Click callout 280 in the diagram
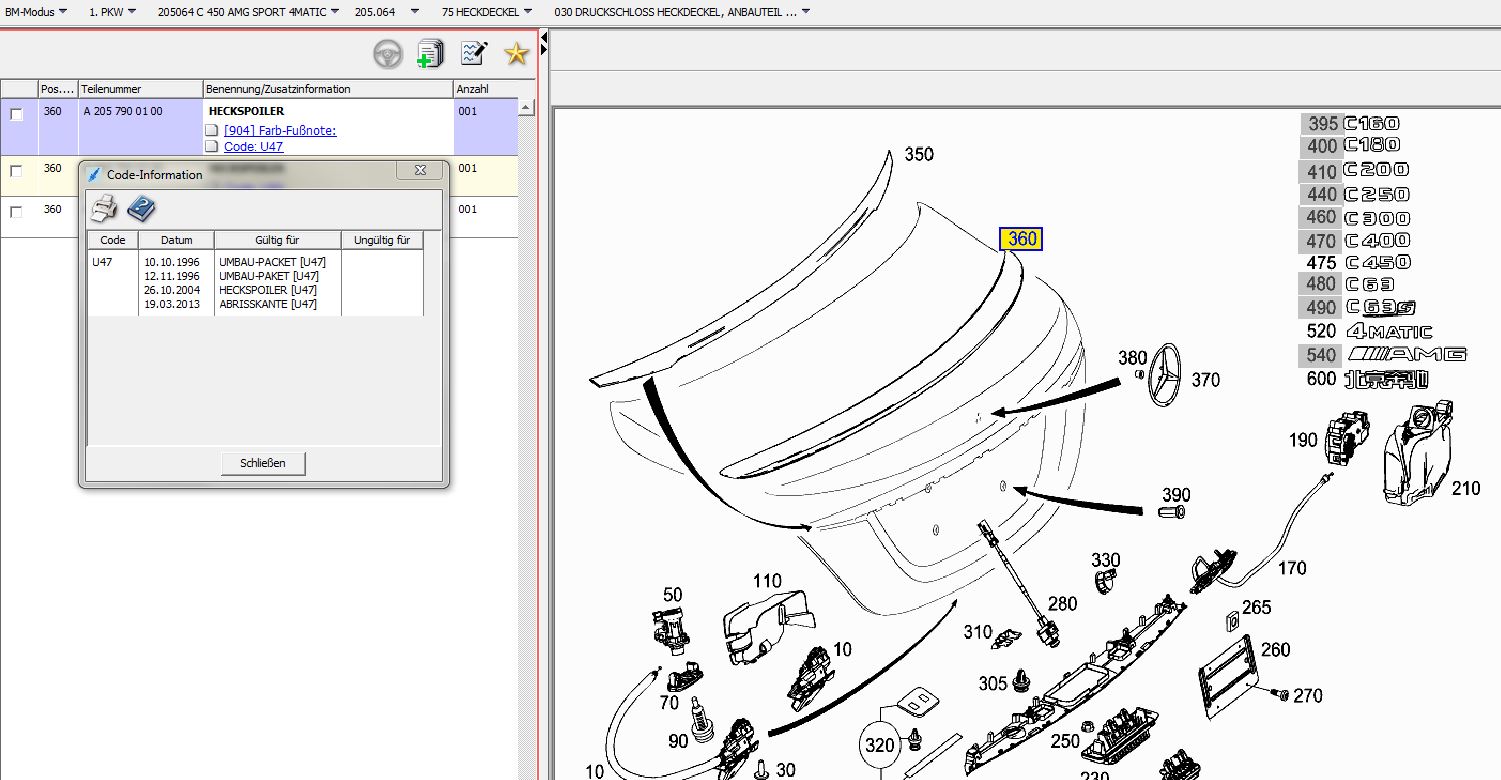1501x780 pixels. 1062,603
